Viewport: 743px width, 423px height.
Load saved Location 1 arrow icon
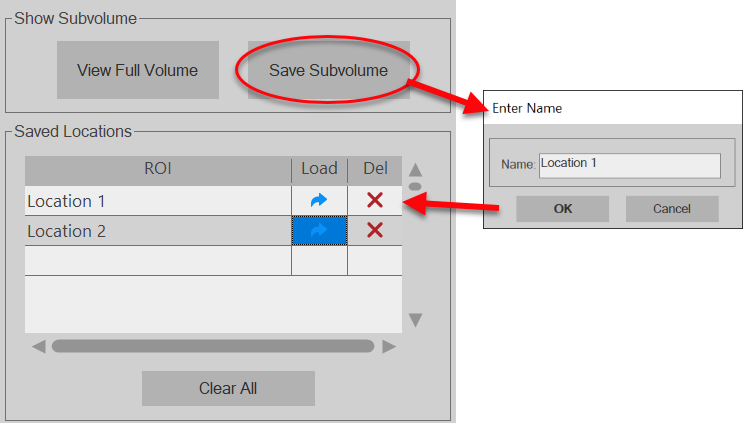319,201
